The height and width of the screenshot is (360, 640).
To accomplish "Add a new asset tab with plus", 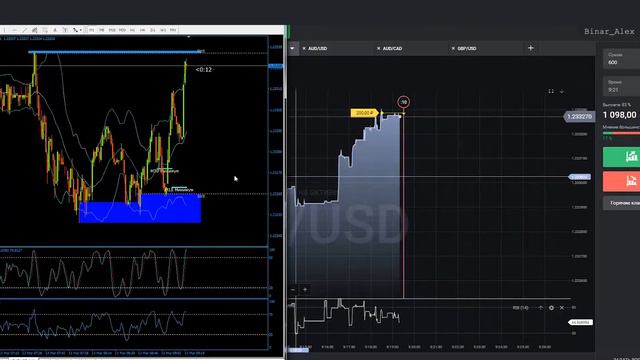I will (x=531, y=48).
